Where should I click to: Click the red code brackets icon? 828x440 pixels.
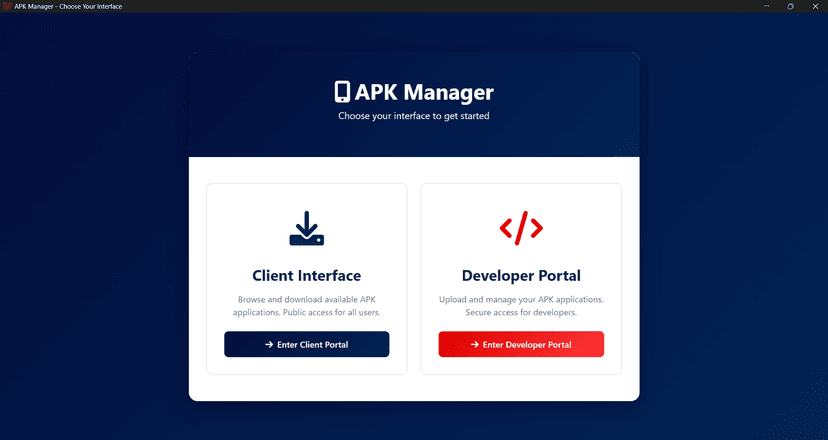[x=521, y=228]
